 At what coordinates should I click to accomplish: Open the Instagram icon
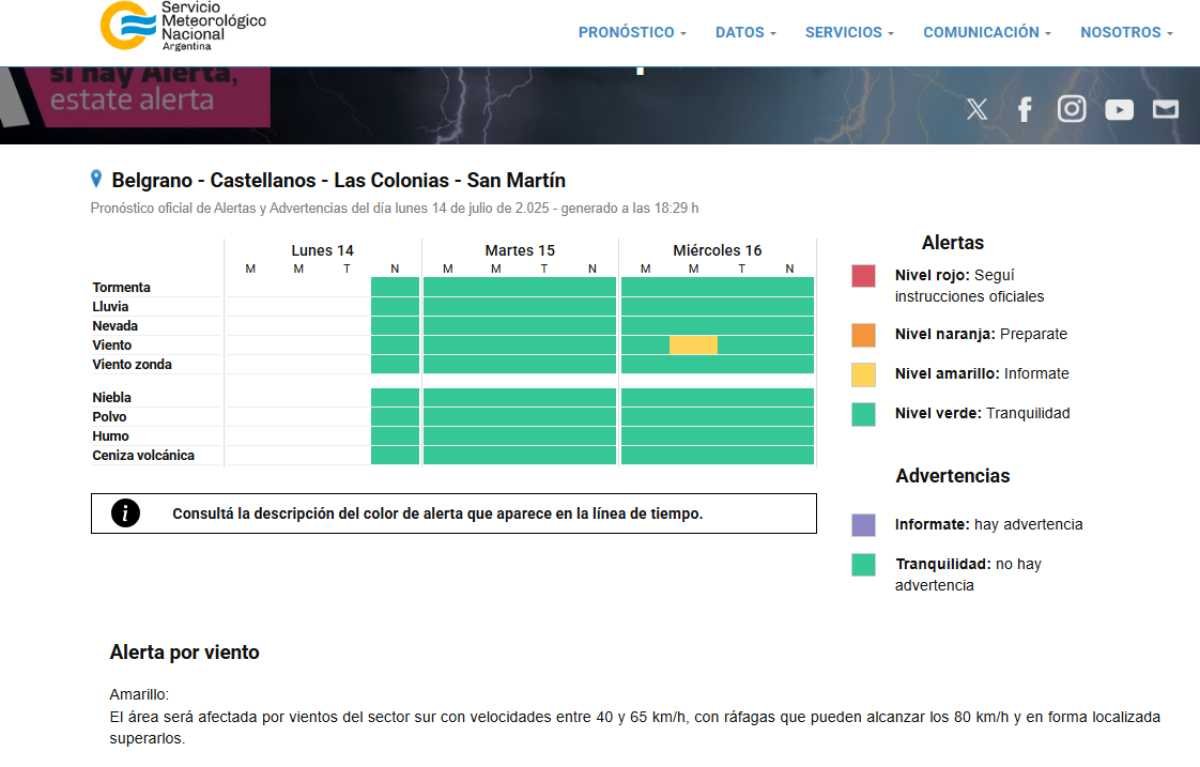point(1071,109)
